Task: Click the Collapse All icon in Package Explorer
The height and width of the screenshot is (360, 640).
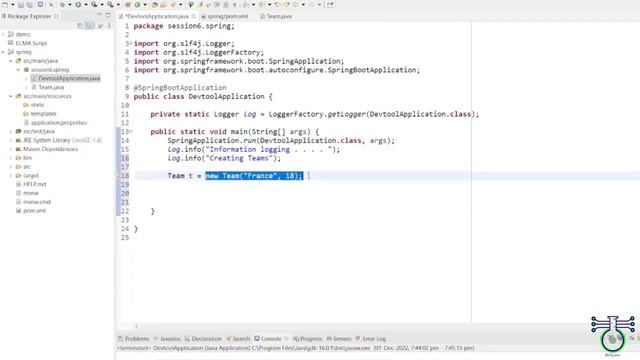Action: click(x=80, y=26)
